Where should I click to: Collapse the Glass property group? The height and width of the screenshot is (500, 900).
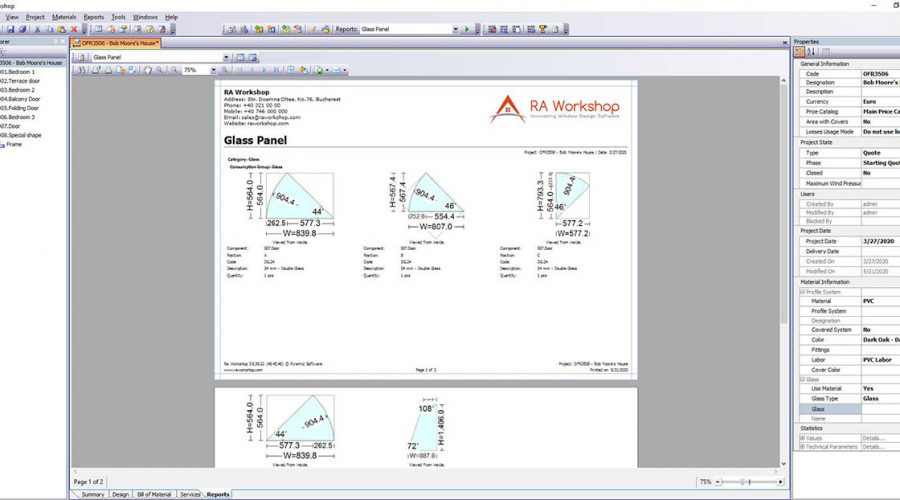point(802,379)
